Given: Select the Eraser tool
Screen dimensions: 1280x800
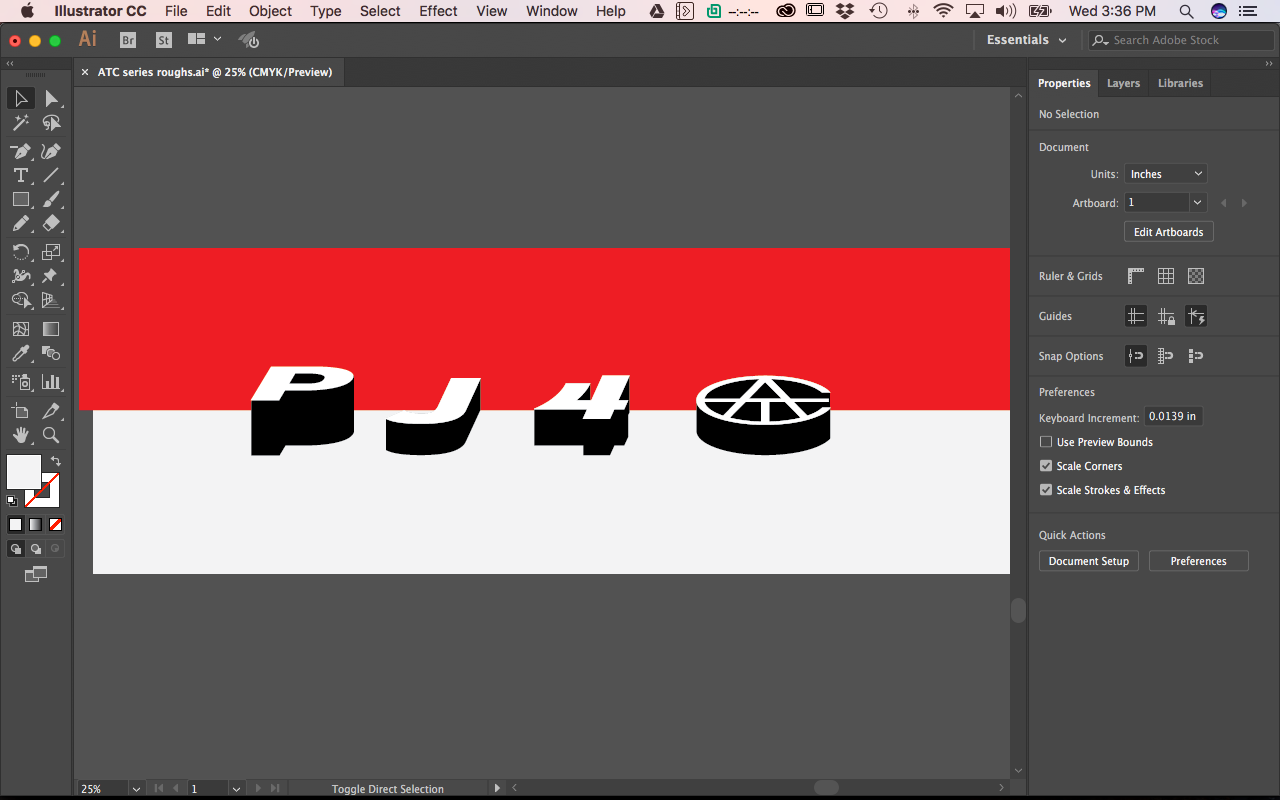Looking at the screenshot, I should pos(51,223).
